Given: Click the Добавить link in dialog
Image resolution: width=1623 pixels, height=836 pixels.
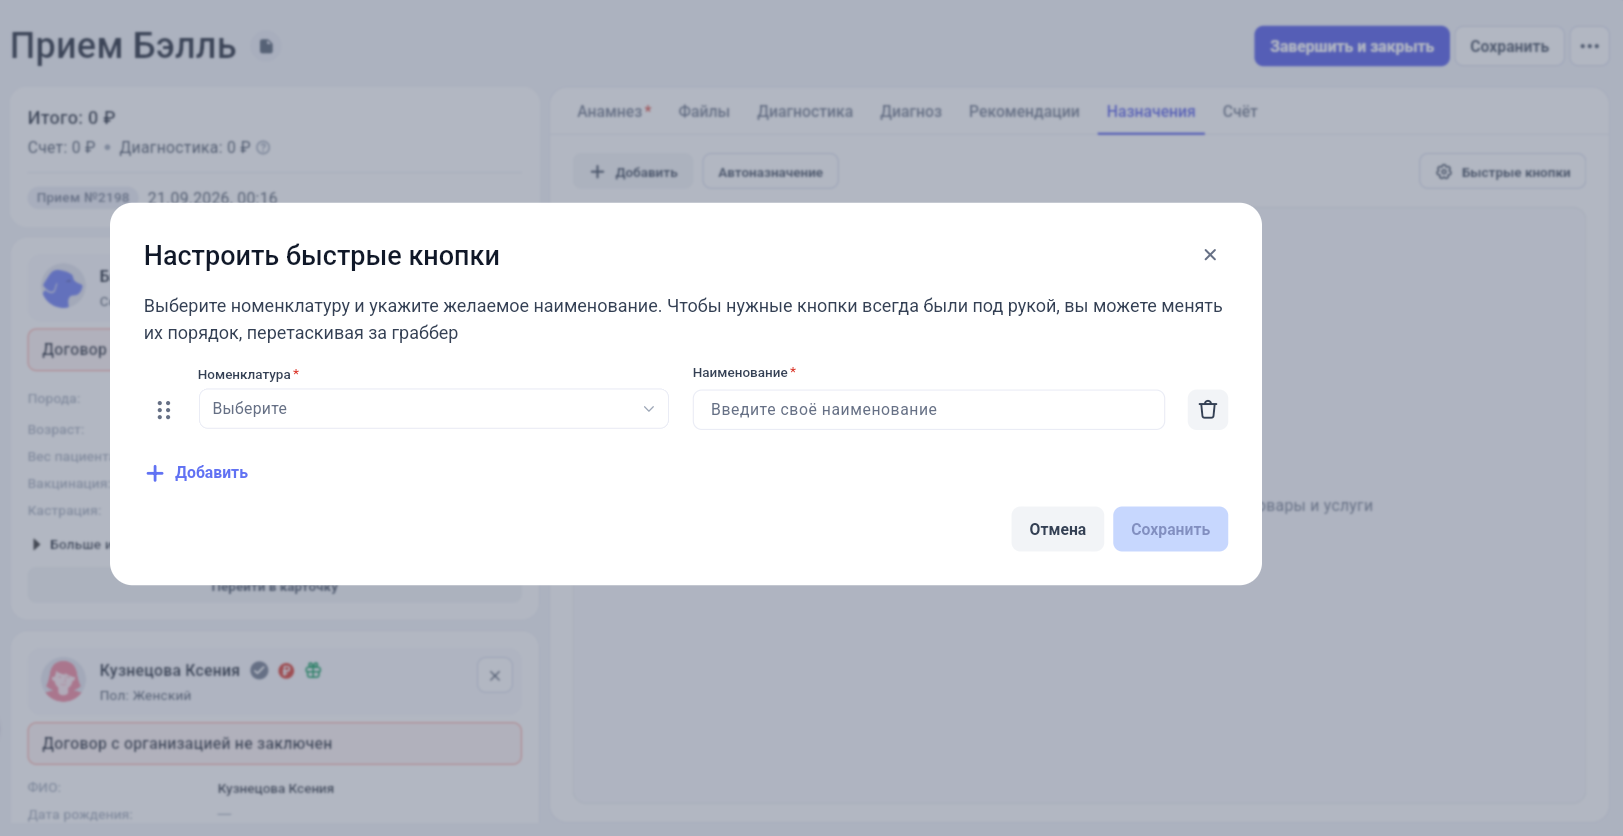Looking at the screenshot, I should coord(211,473).
